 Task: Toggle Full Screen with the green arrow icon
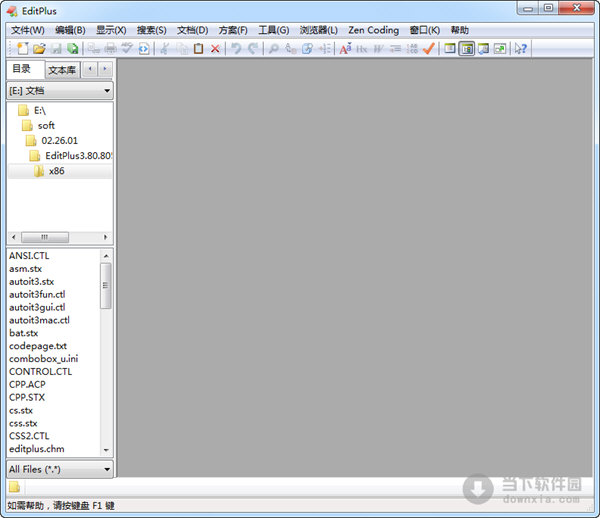coord(500,49)
